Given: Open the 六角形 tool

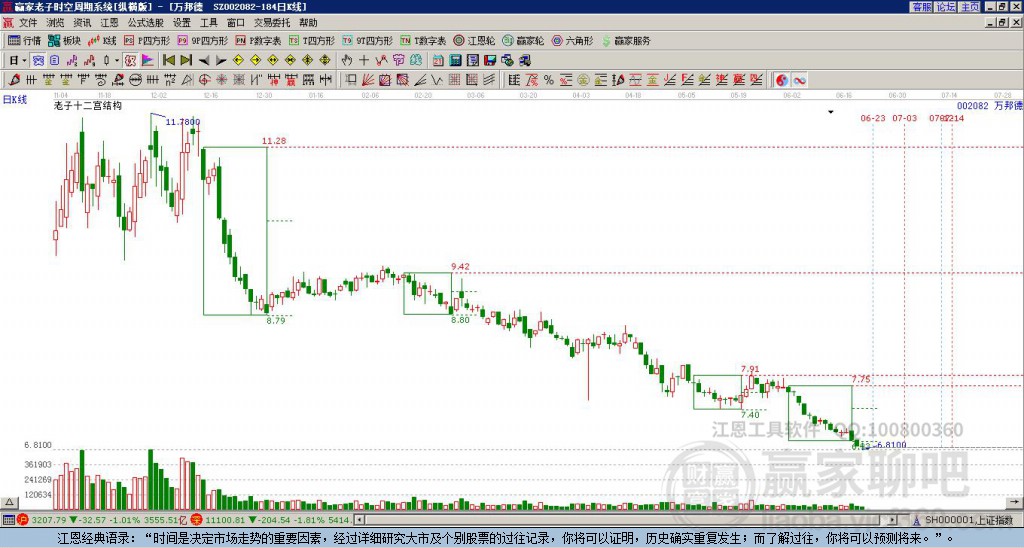Looking at the screenshot, I should pyautogui.click(x=572, y=40).
